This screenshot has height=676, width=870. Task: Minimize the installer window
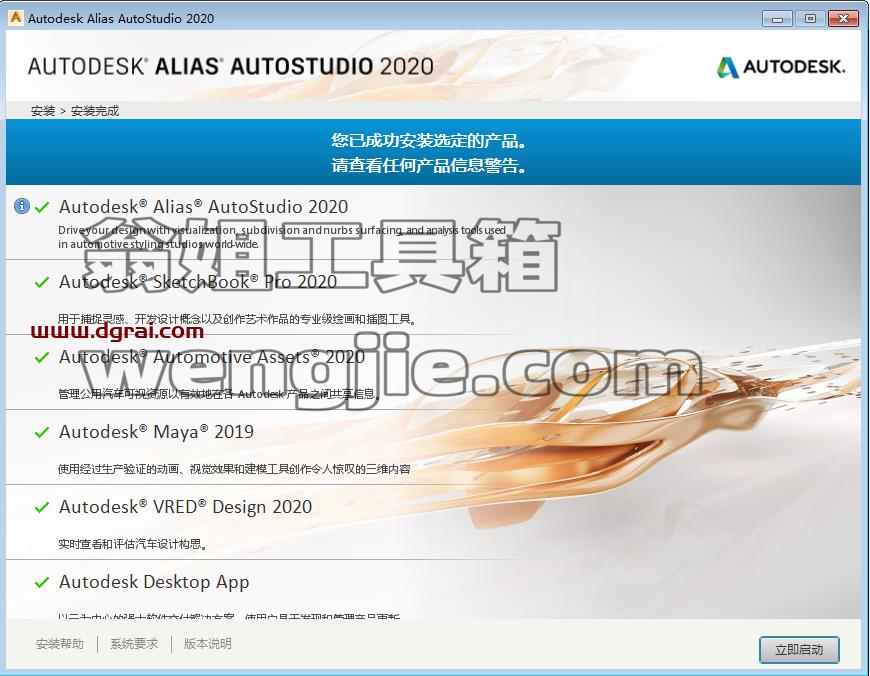click(777, 19)
